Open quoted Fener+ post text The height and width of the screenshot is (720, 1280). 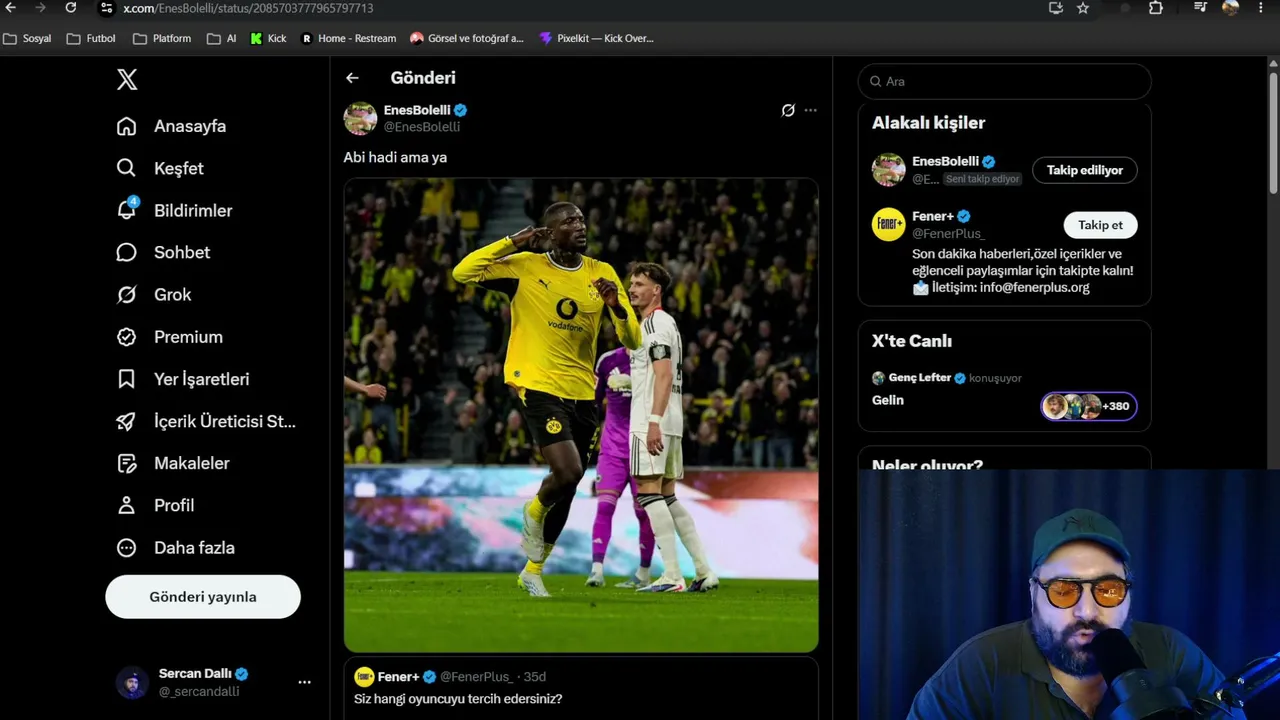click(458, 699)
